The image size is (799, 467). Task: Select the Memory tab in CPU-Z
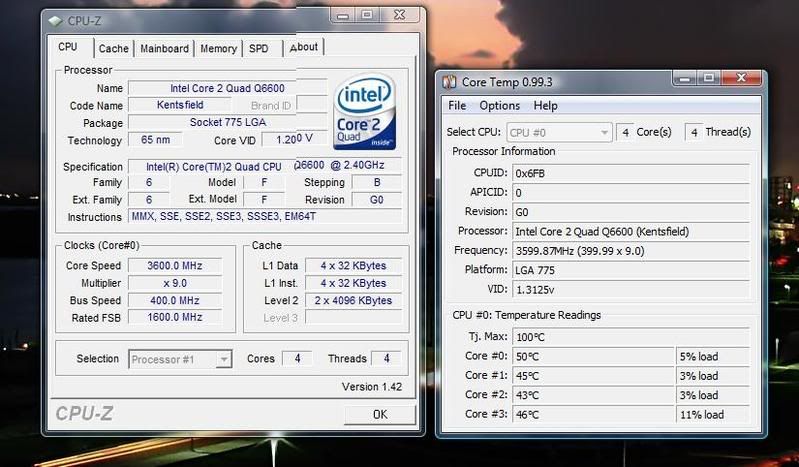[218, 48]
